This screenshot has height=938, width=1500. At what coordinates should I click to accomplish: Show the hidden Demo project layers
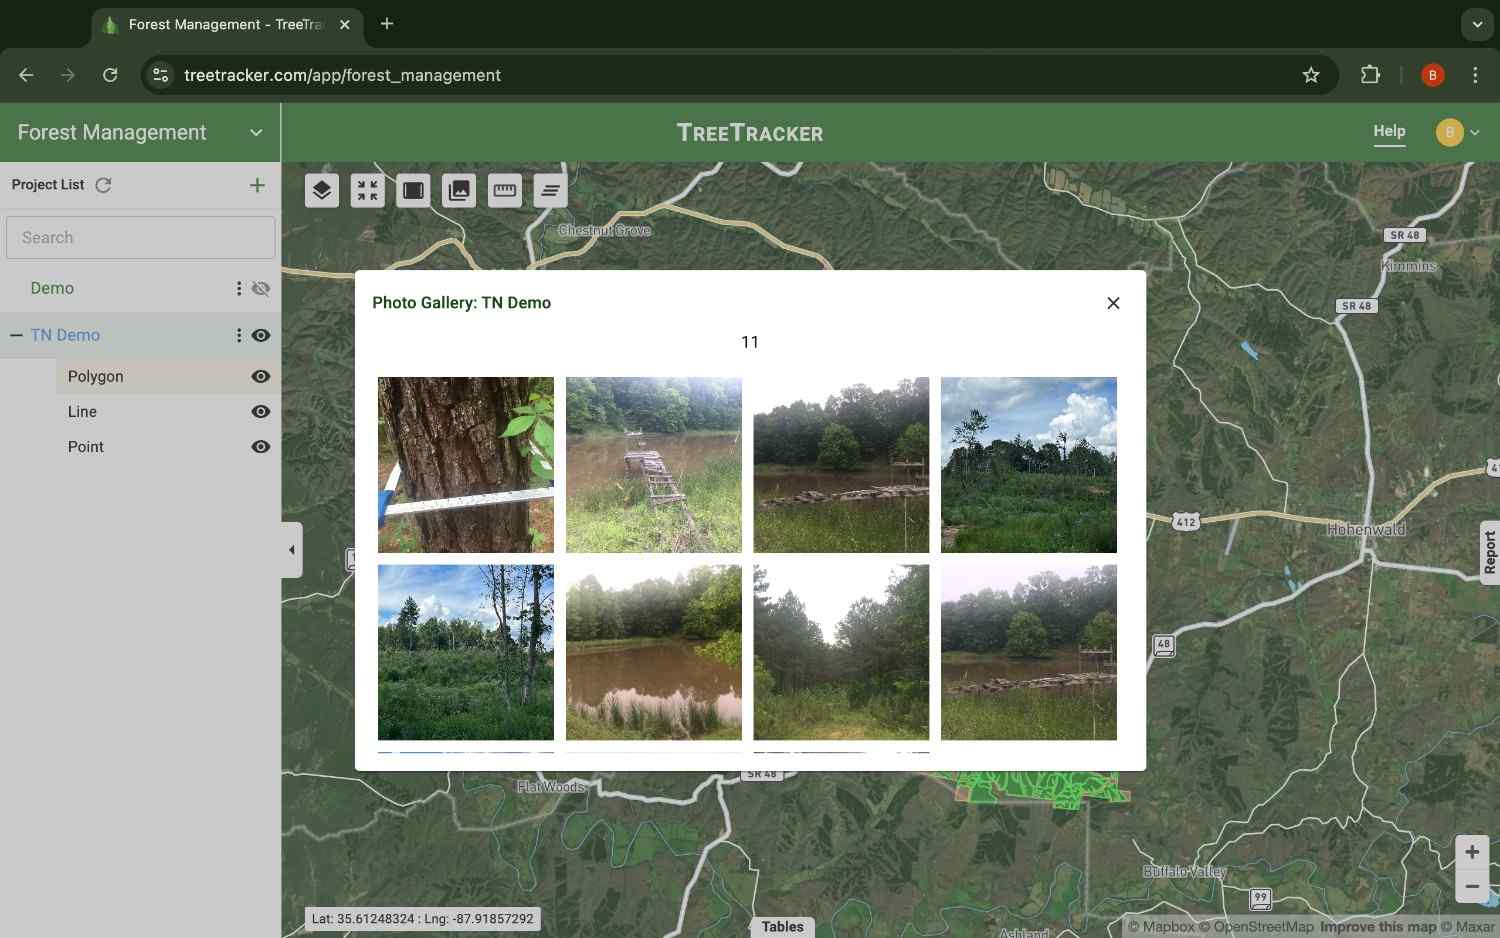point(260,288)
